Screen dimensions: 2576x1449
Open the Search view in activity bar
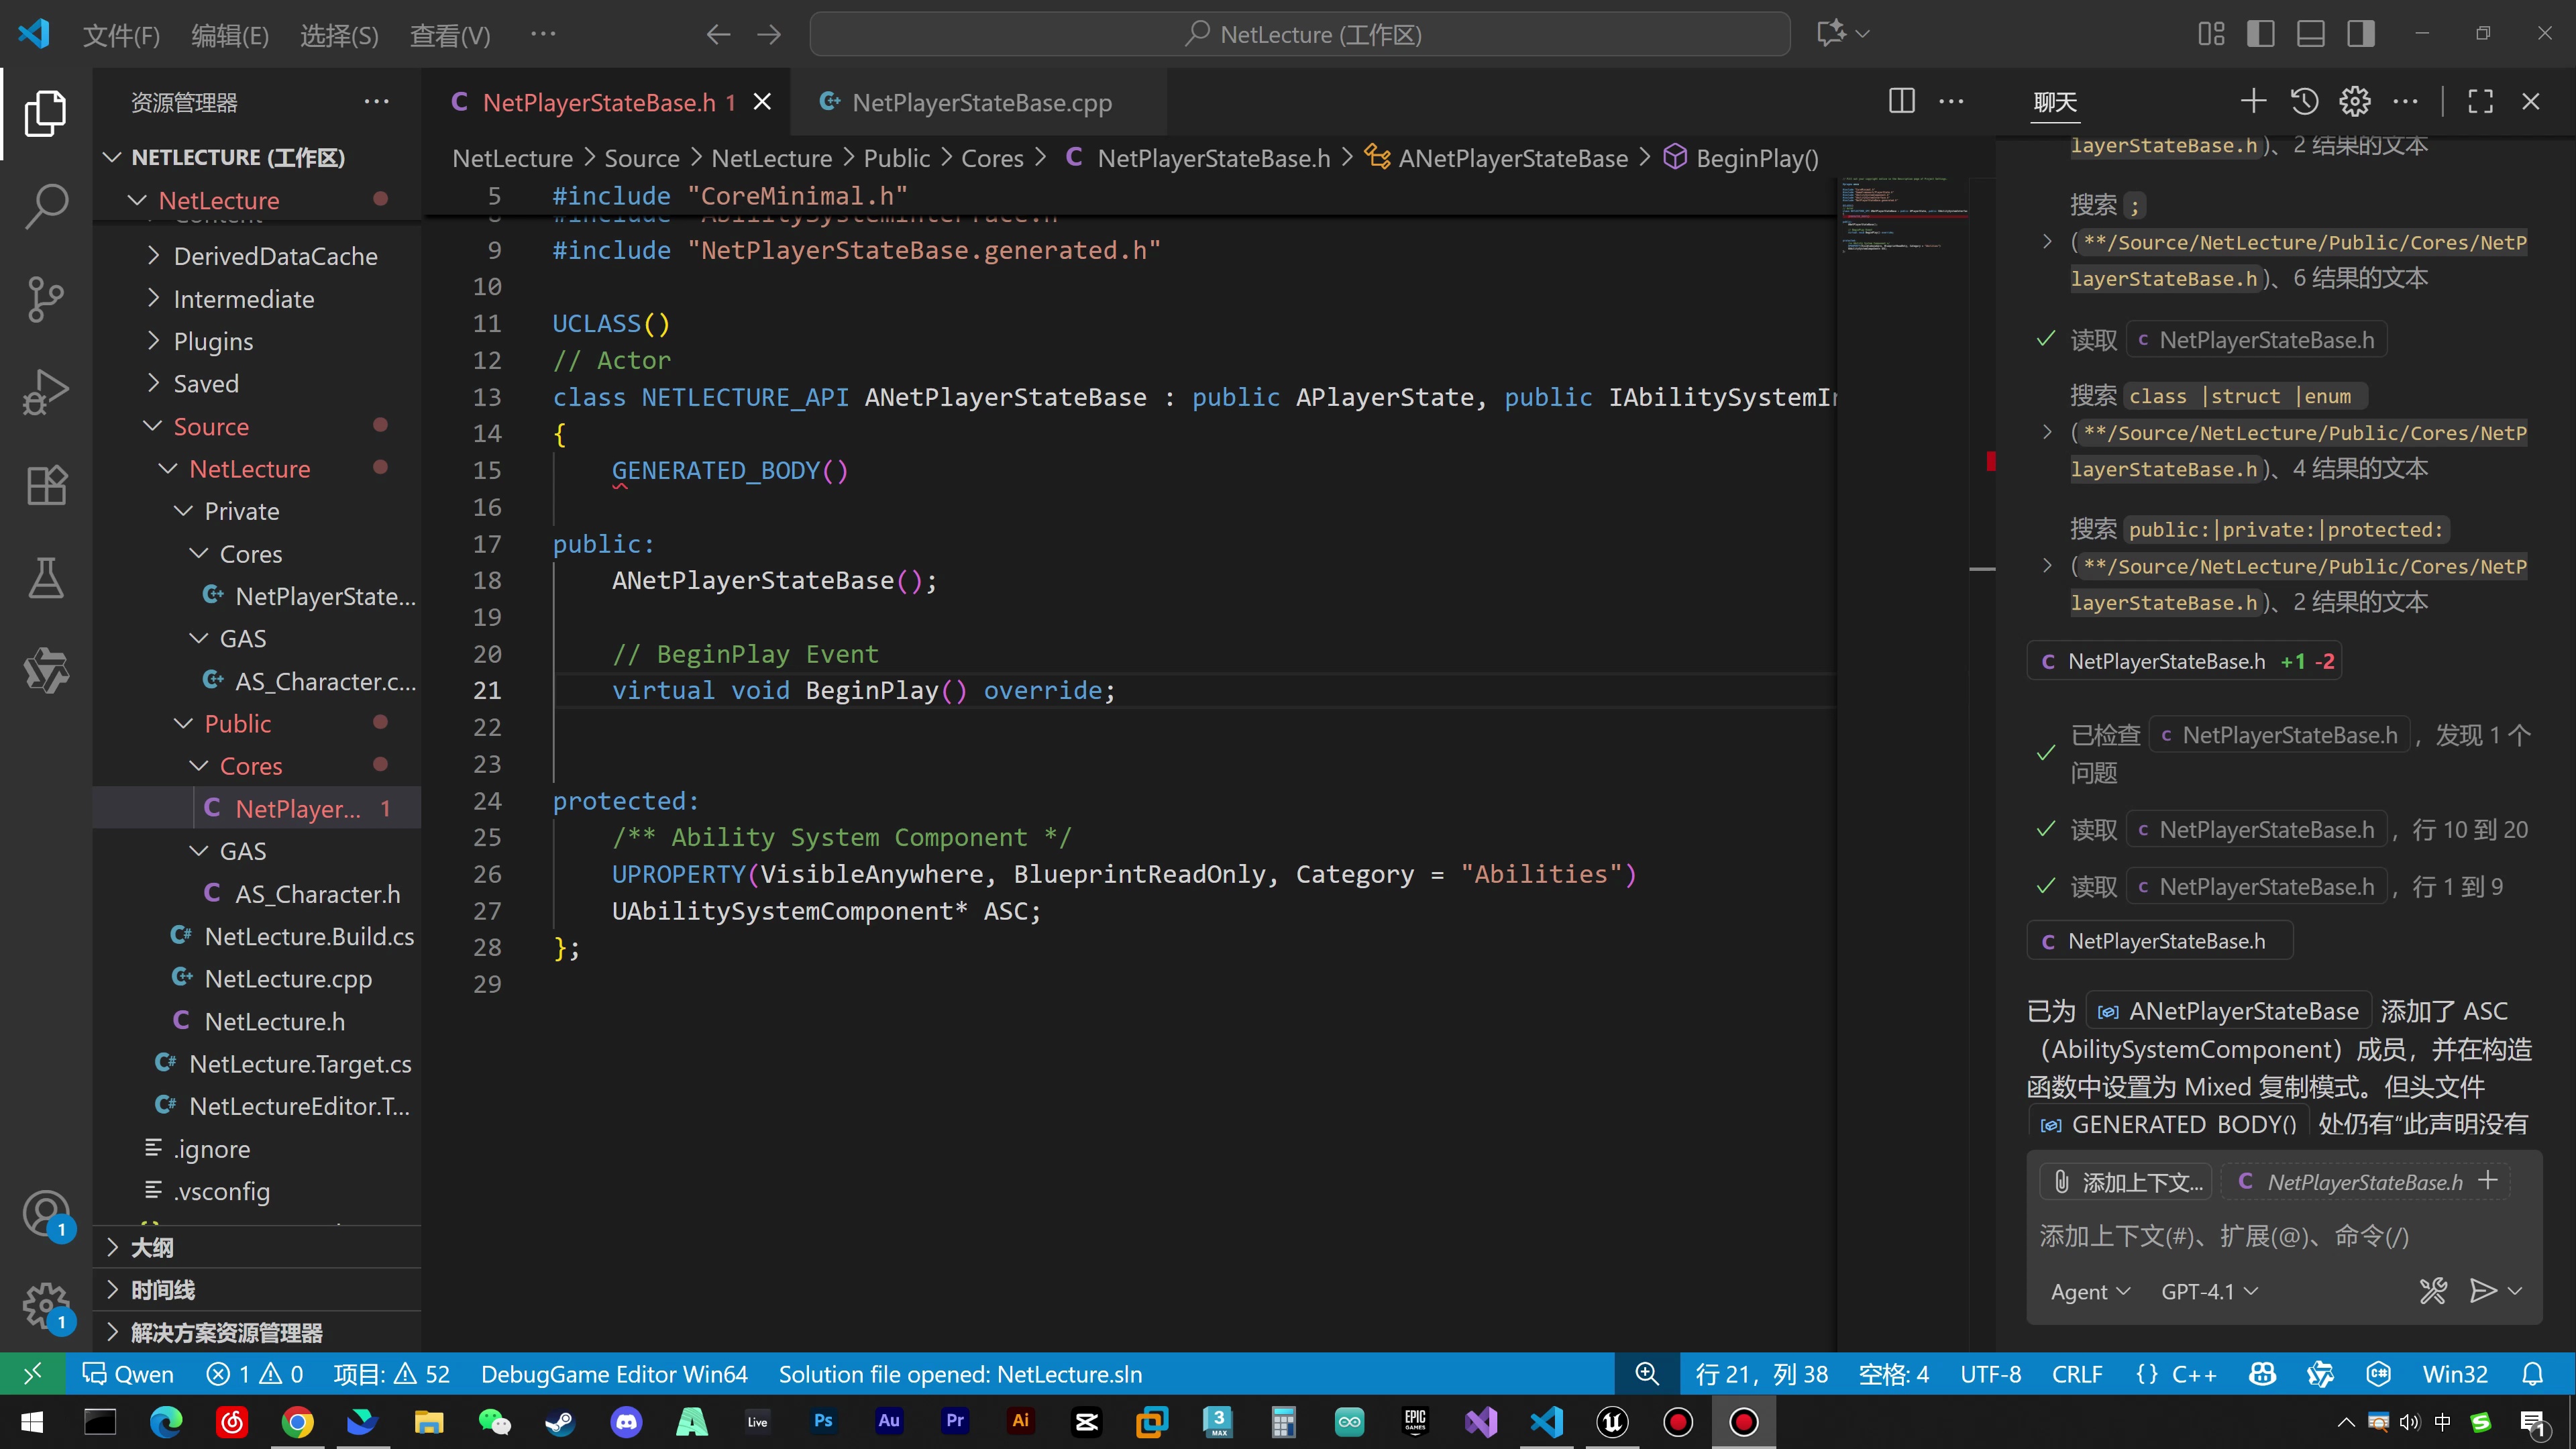click(x=46, y=206)
